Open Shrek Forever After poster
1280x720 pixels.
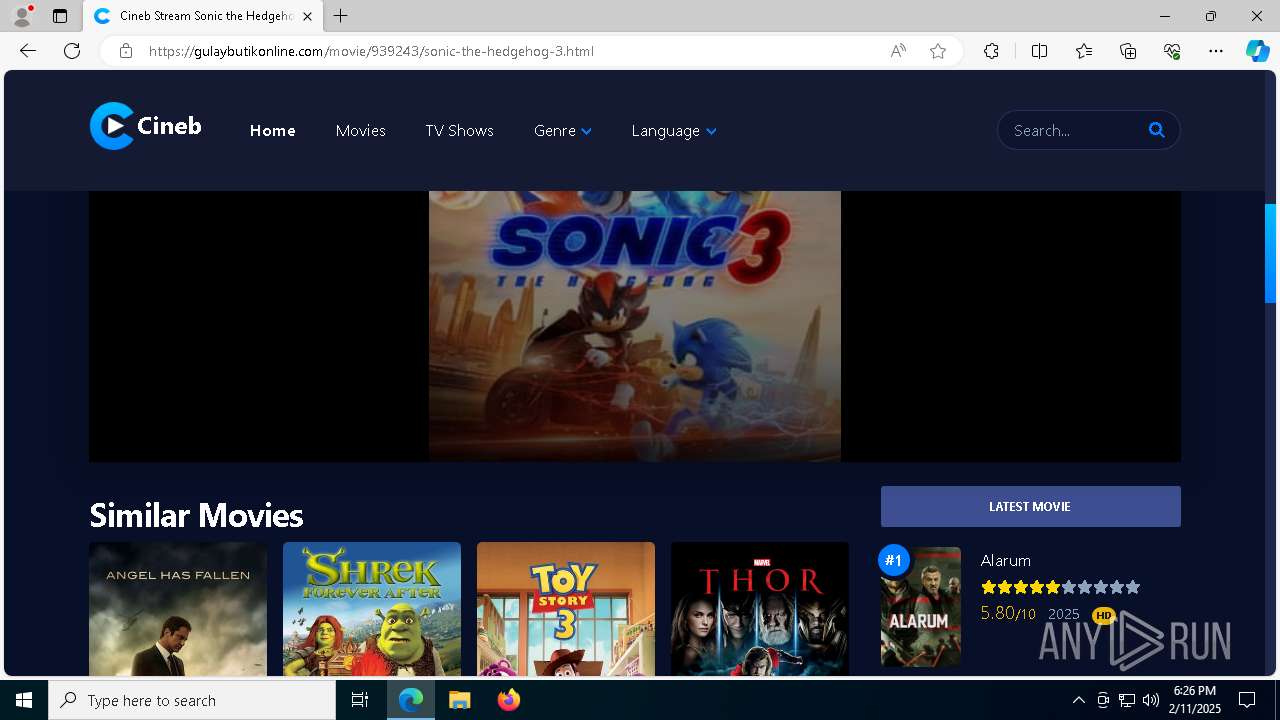click(372, 609)
